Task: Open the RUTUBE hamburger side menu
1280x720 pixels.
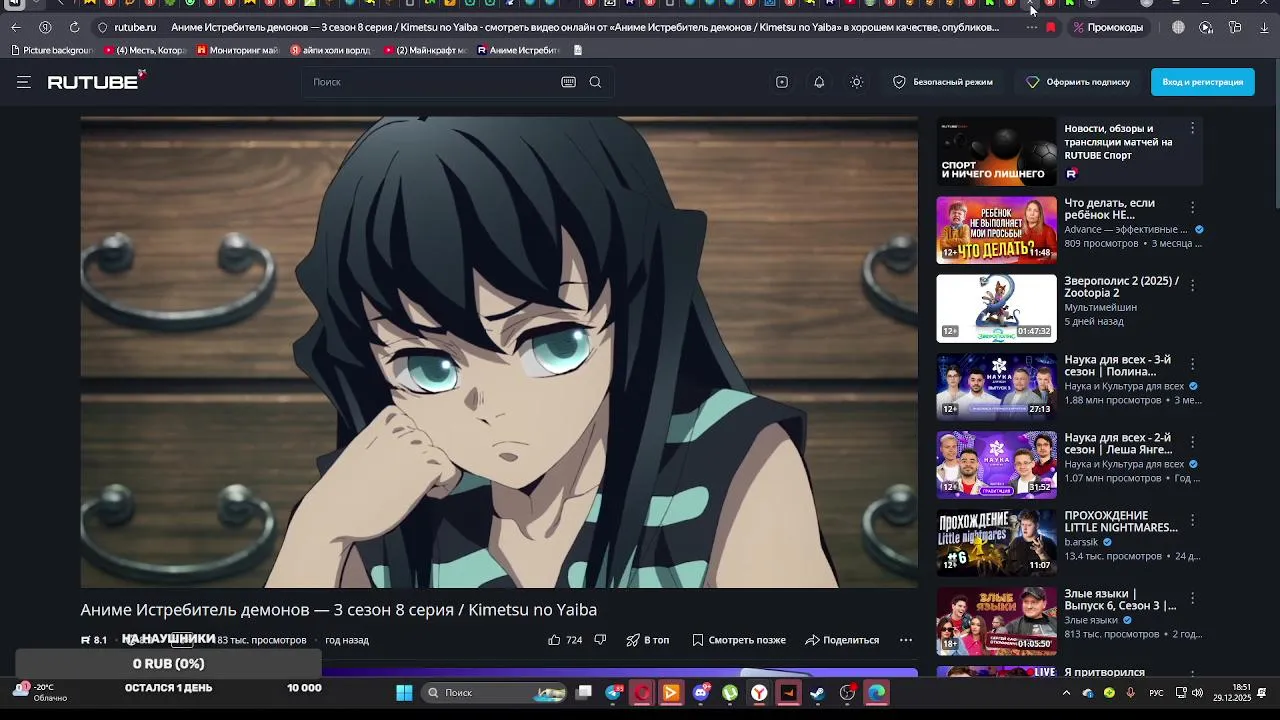Action: click(24, 82)
